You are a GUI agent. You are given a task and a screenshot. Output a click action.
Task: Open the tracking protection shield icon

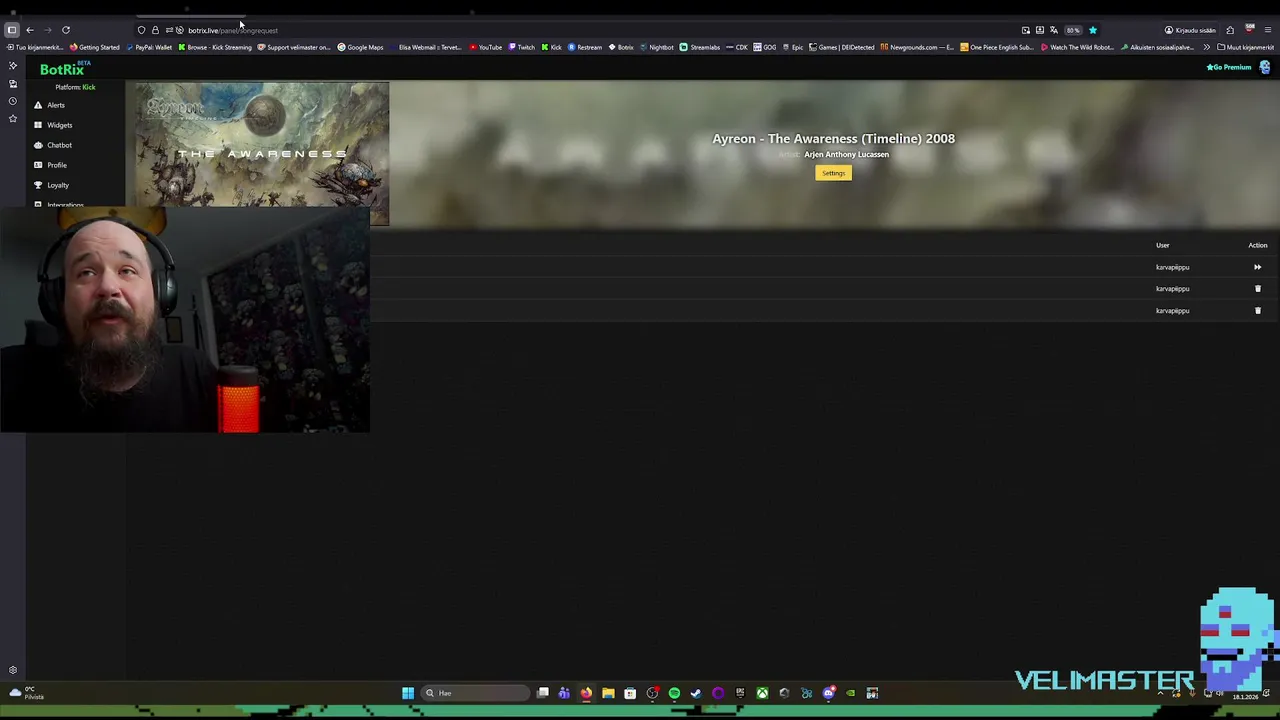click(x=142, y=30)
